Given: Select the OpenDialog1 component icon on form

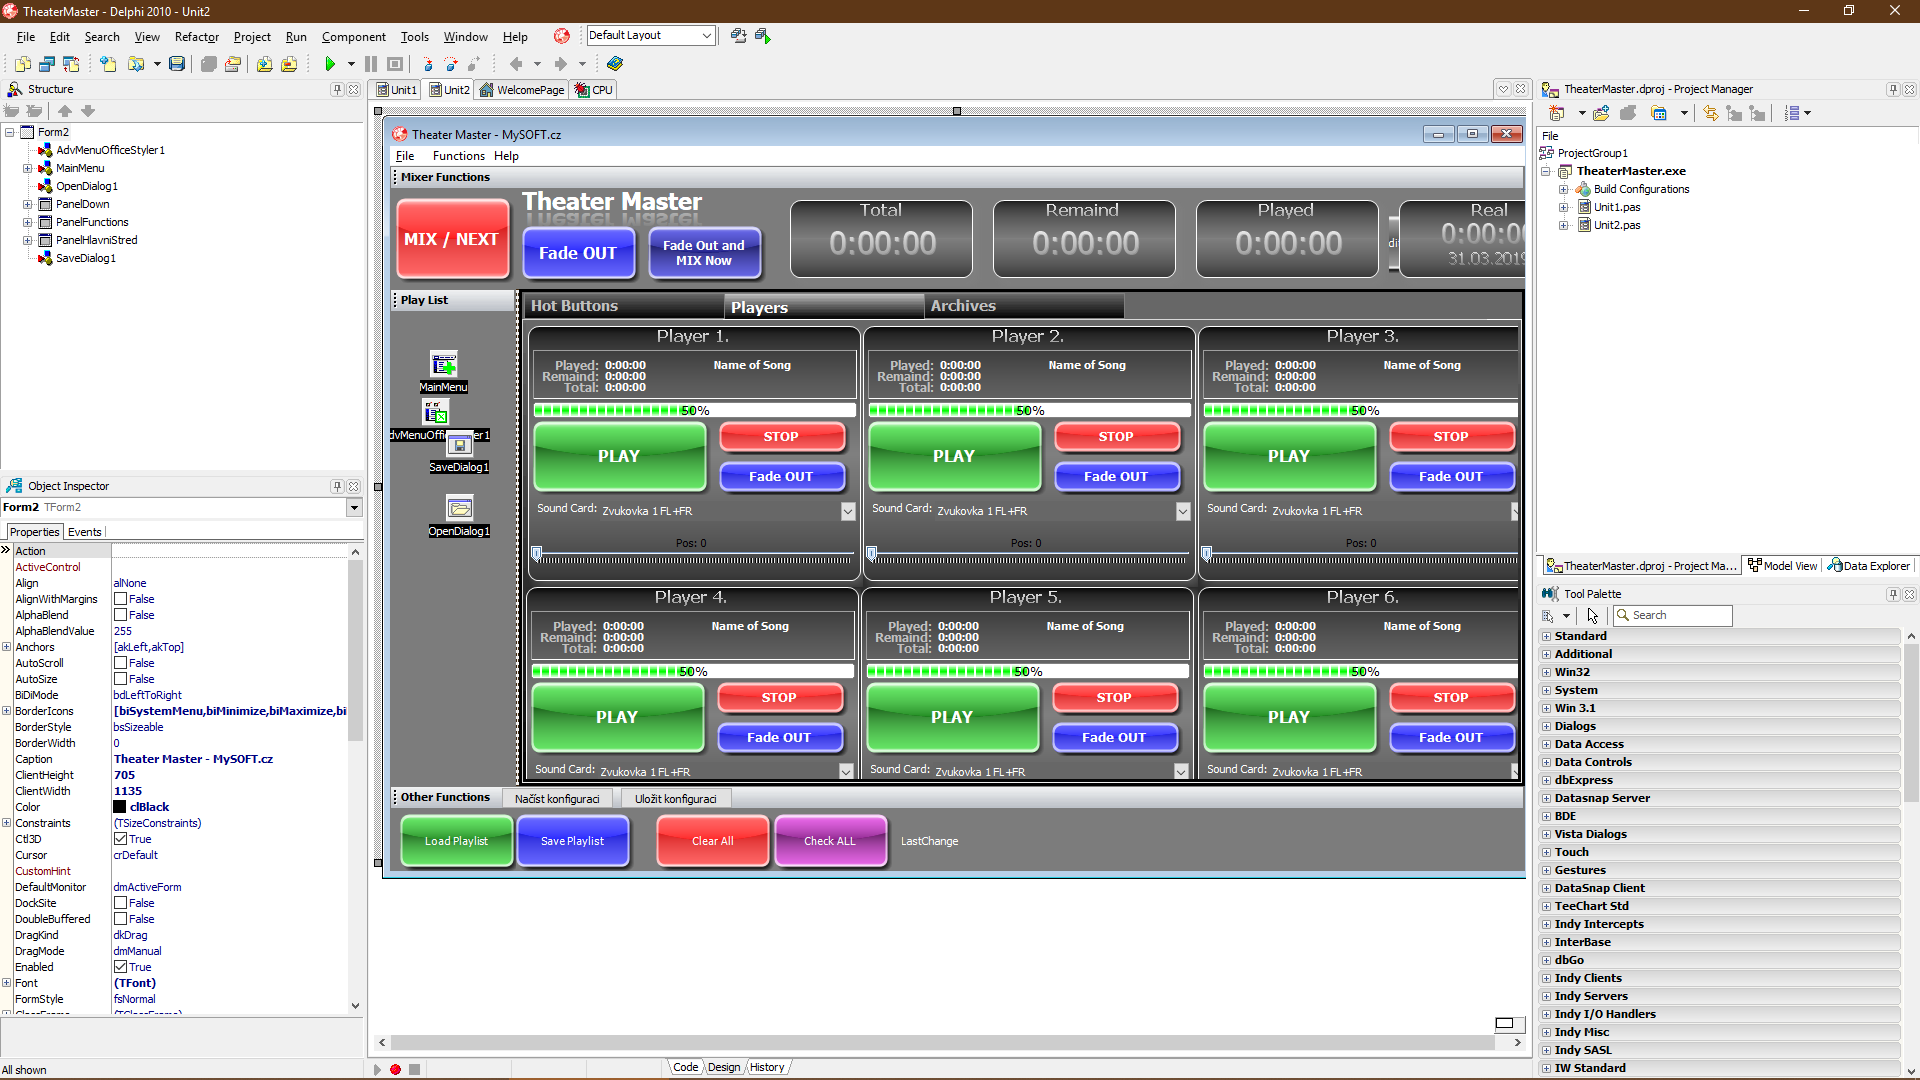Looking at the screenshot, I should pos(459,508).
